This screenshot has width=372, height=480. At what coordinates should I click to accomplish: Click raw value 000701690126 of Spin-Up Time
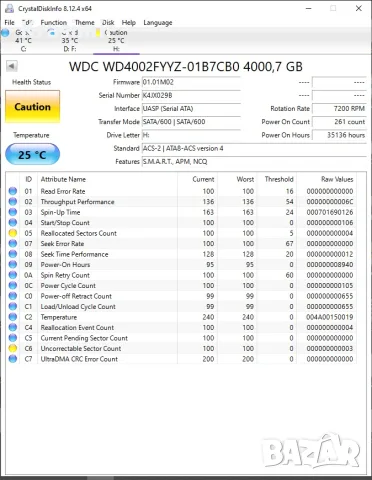[330, 212]
